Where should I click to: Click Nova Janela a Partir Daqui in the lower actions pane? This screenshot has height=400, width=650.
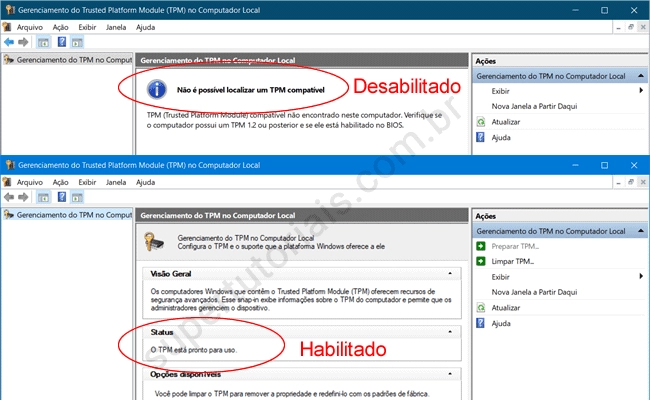coord(534,292)
